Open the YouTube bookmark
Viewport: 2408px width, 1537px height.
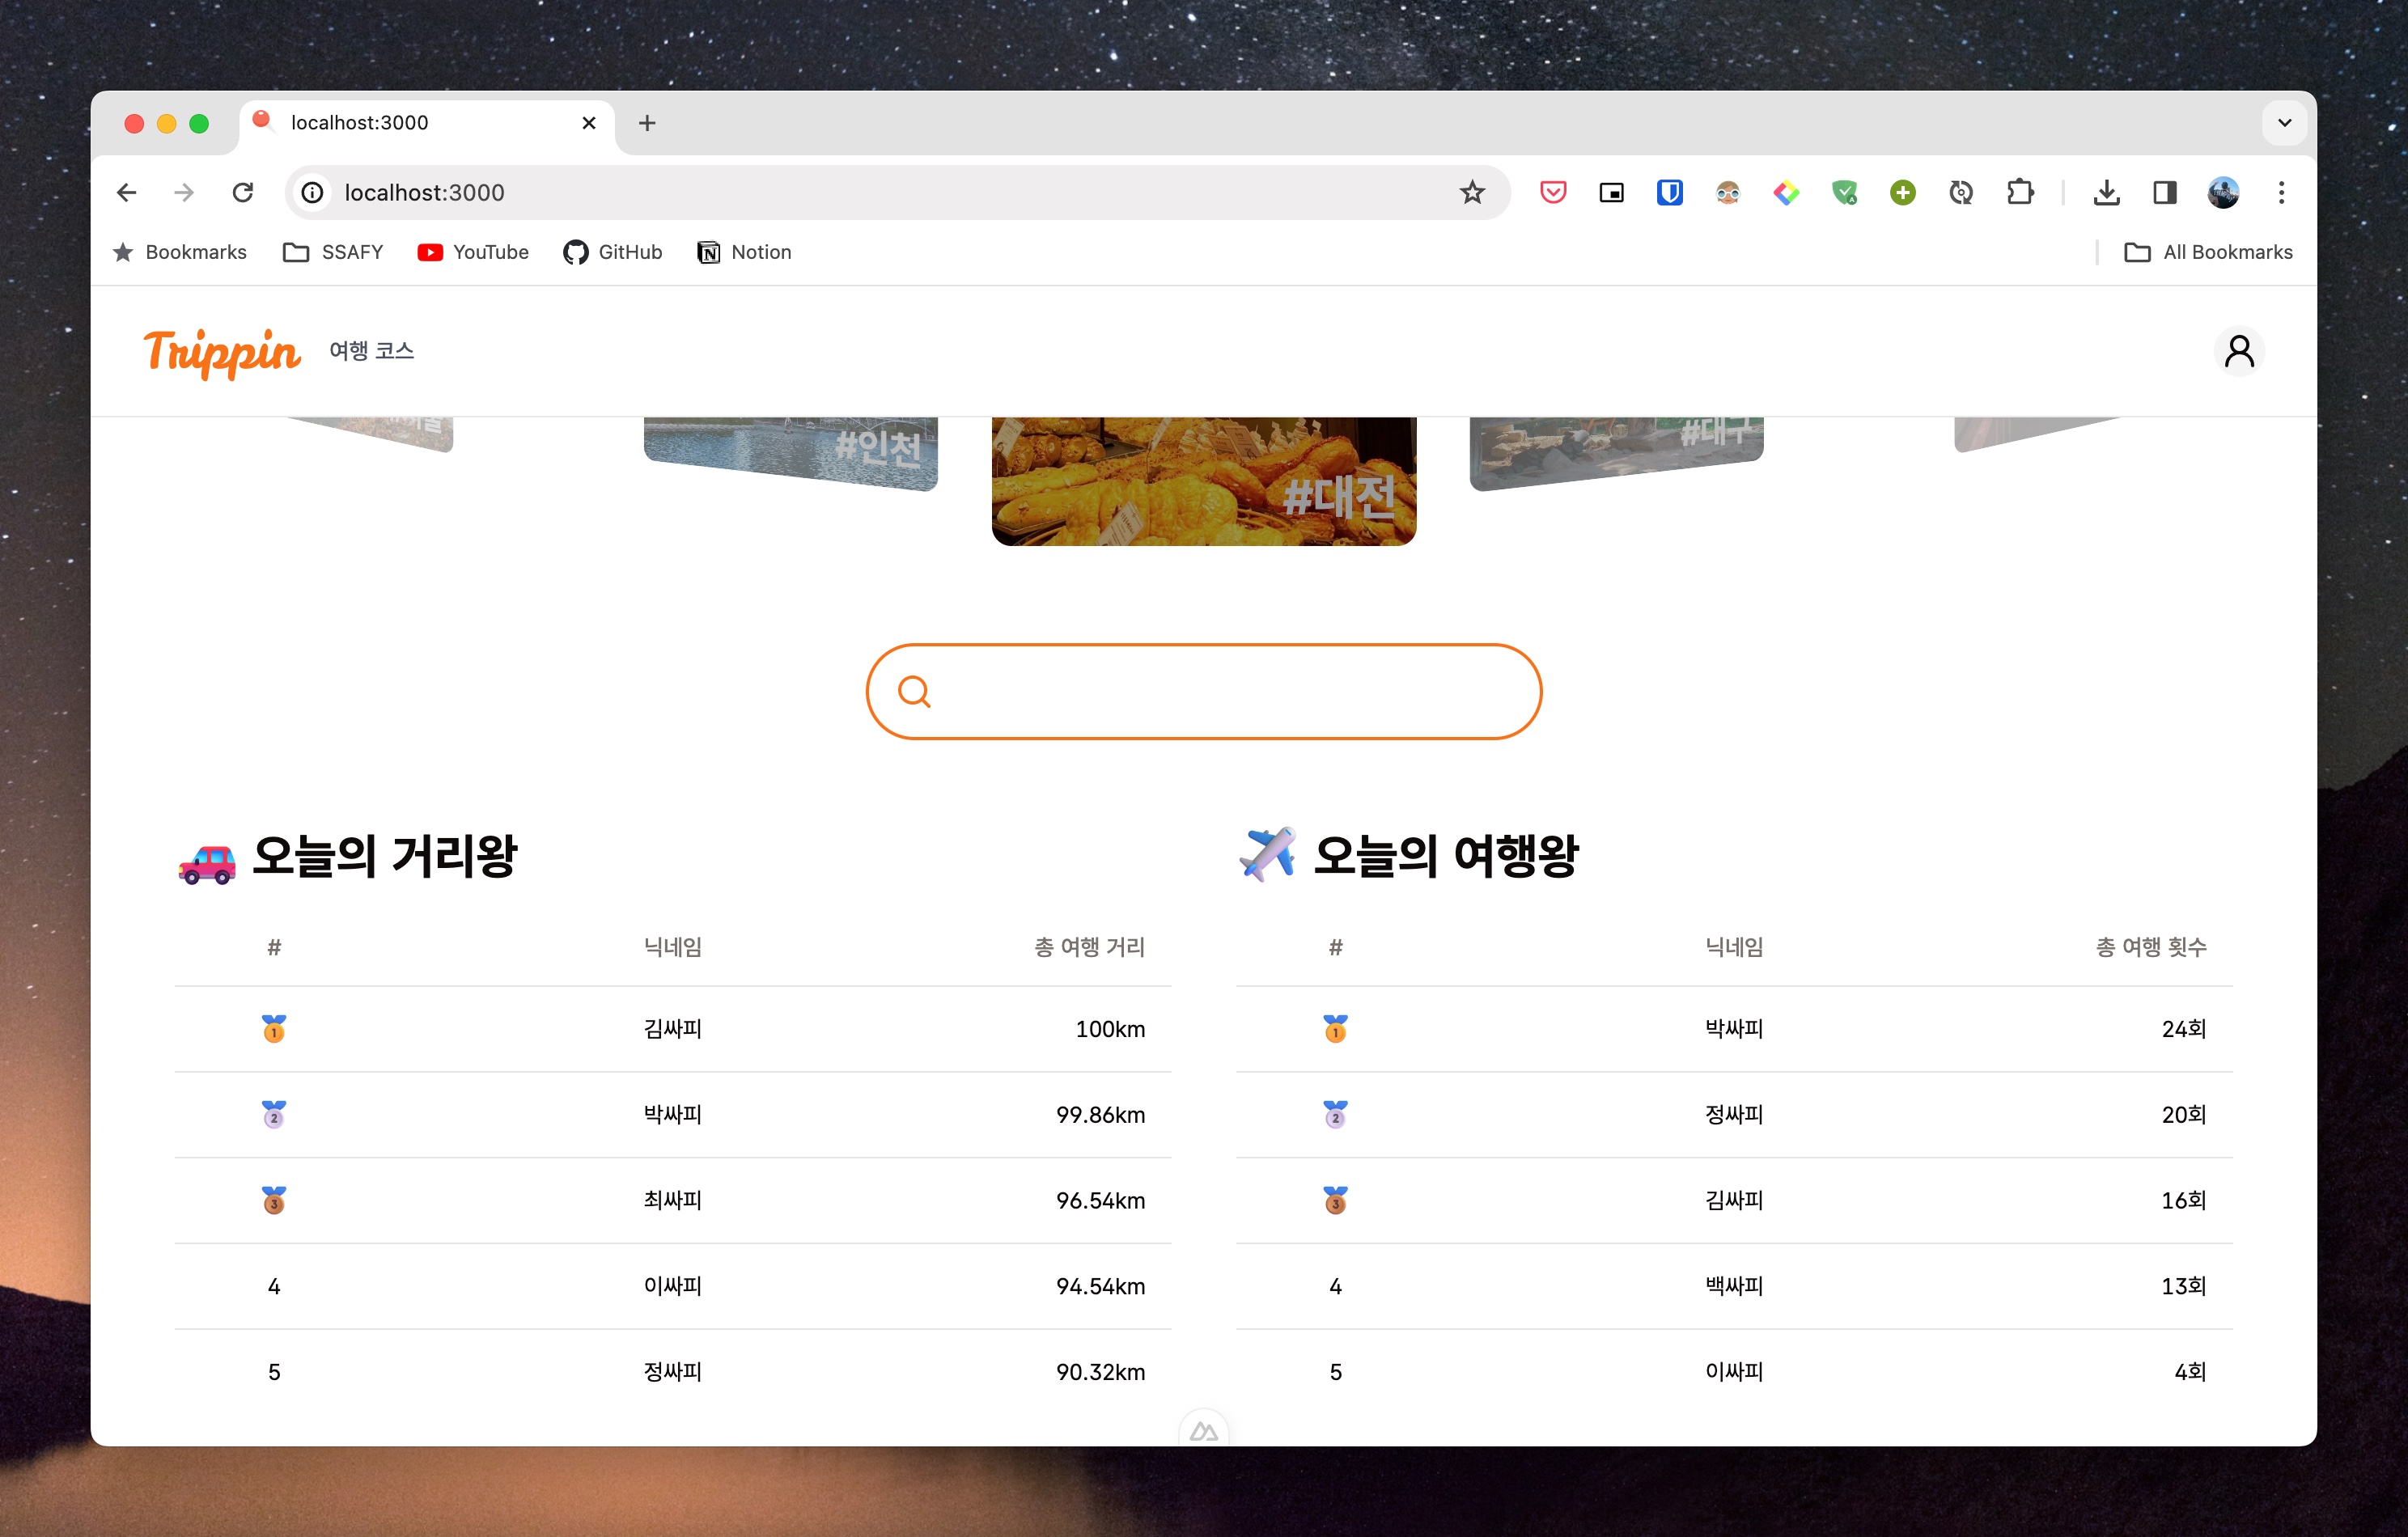[473, 252]
